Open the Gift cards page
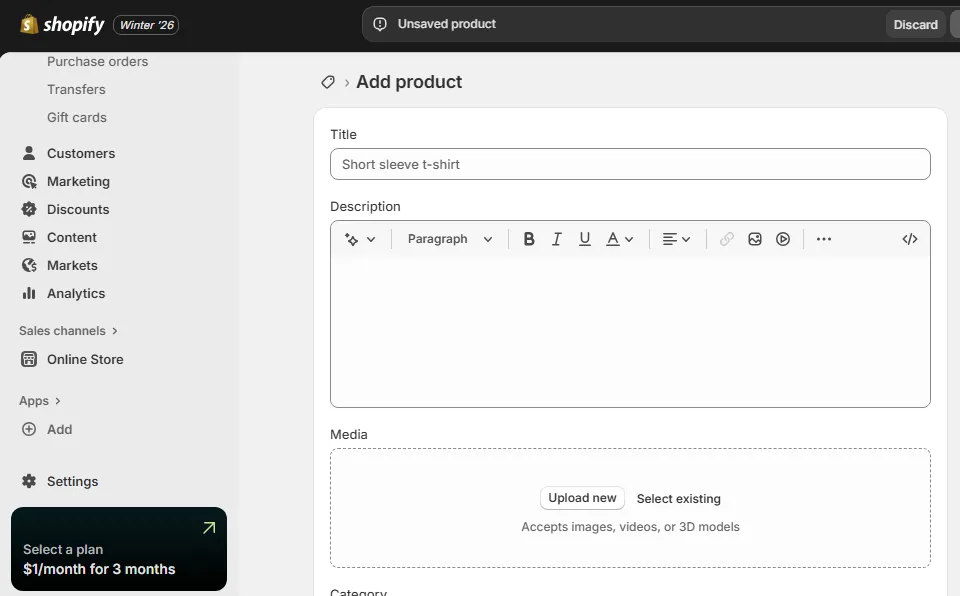Viewport: 960px width, 596px height. [x=77, y=117]
